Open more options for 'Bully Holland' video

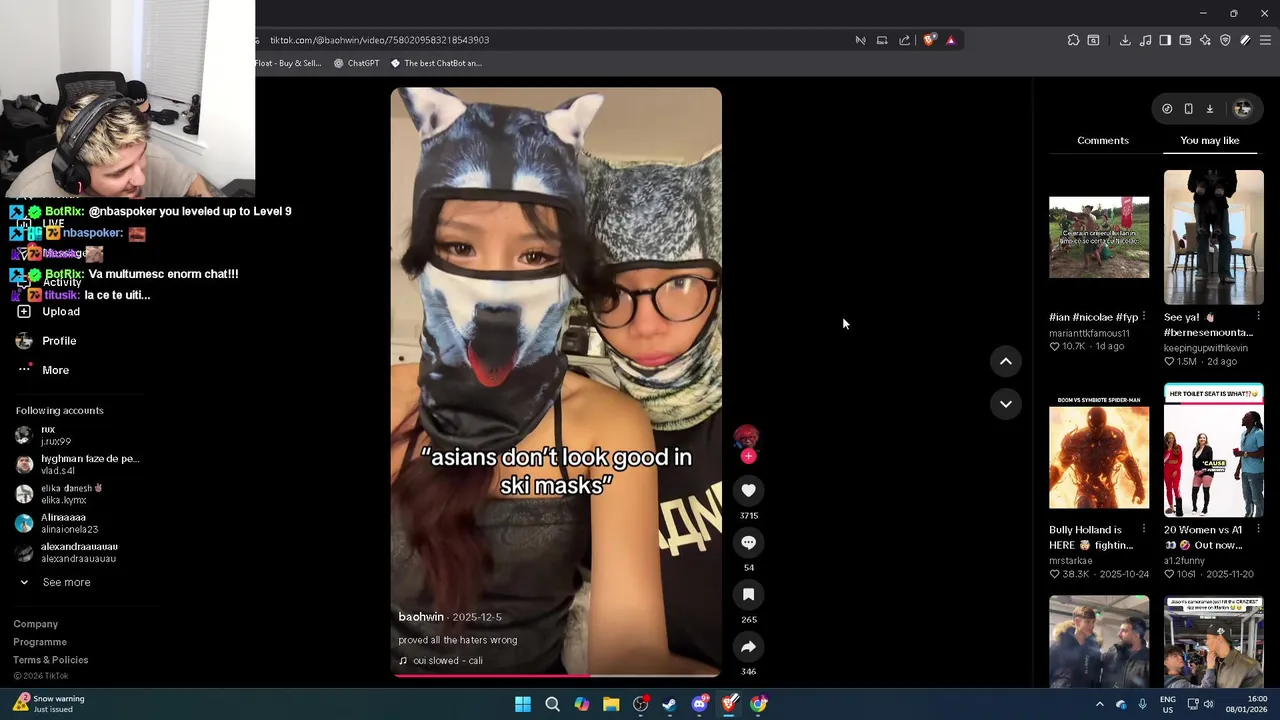point(1144,530)
